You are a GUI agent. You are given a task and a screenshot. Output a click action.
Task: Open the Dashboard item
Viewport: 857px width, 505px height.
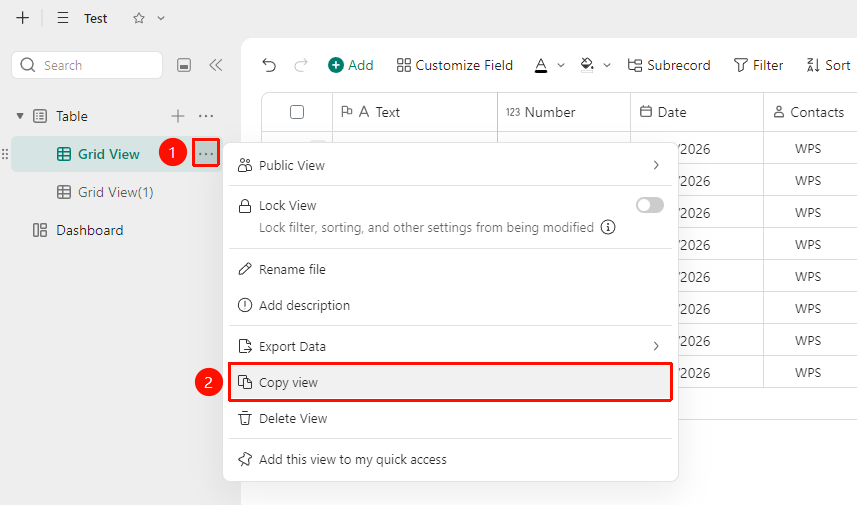tap(90, 230)
